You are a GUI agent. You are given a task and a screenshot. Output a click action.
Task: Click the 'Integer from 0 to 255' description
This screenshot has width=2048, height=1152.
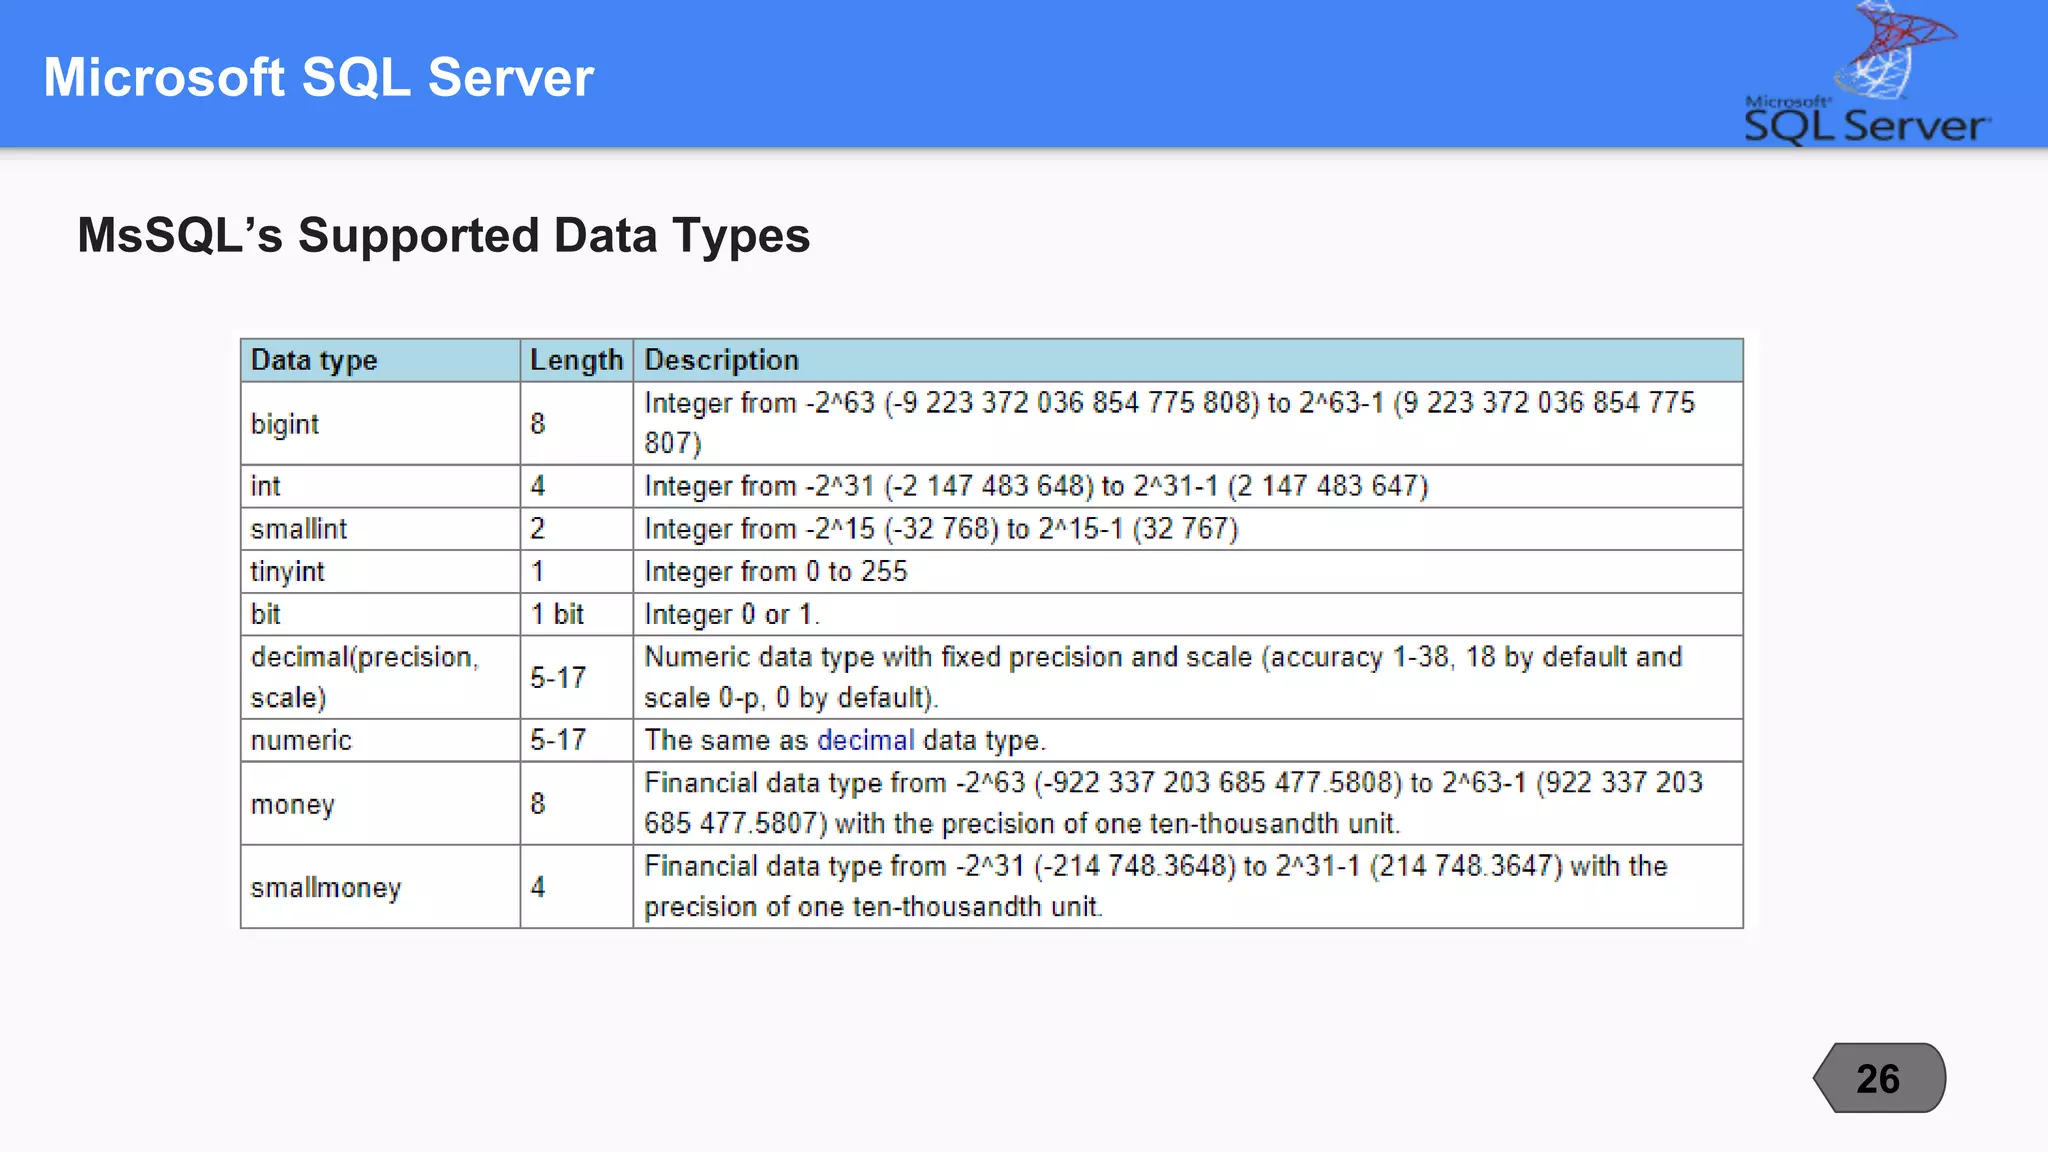776,572
